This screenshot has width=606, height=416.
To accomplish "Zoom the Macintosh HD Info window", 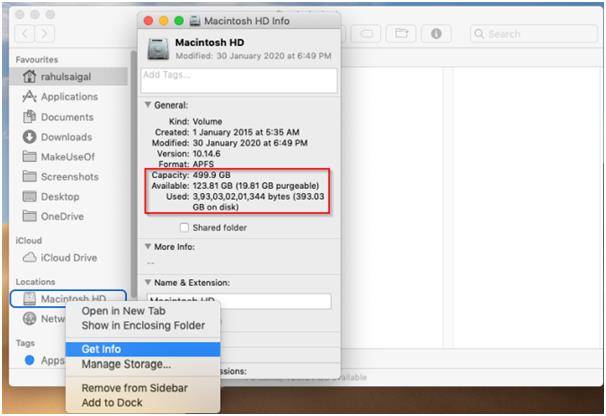I will [179, 20].
